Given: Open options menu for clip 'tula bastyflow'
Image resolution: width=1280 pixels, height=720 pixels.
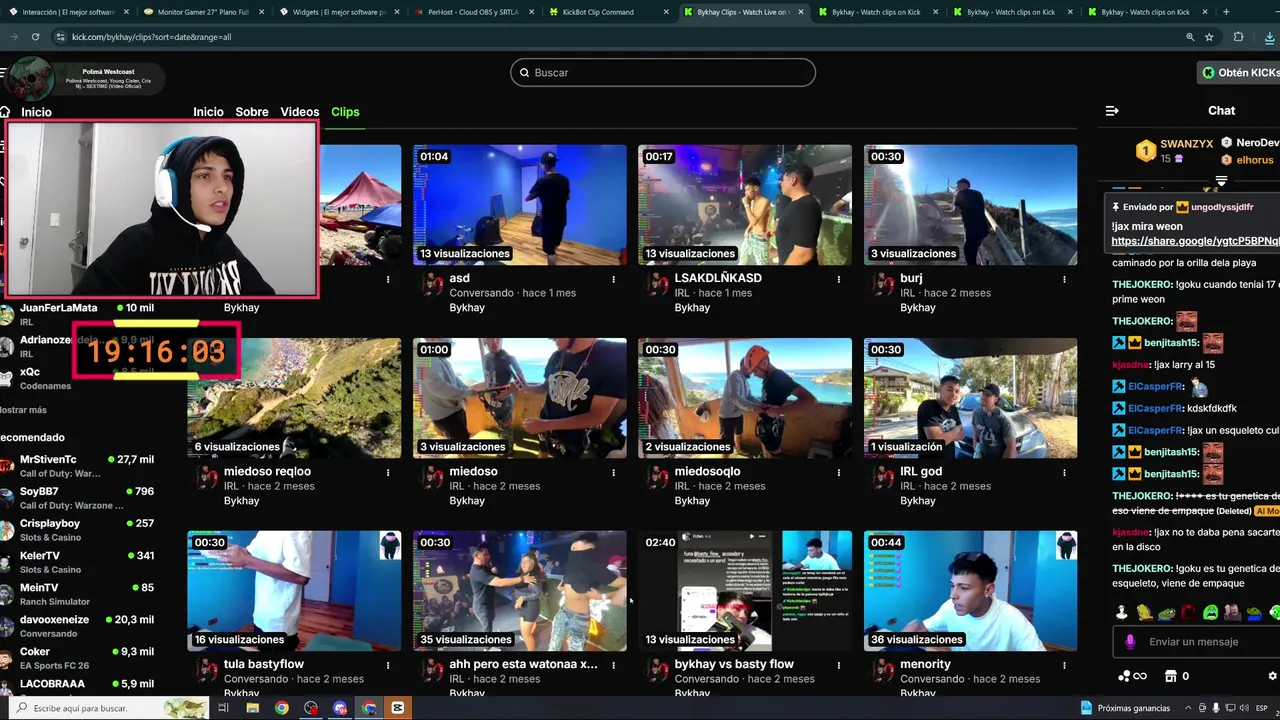Looking at the screenshot, I should (x=388, y=665).
